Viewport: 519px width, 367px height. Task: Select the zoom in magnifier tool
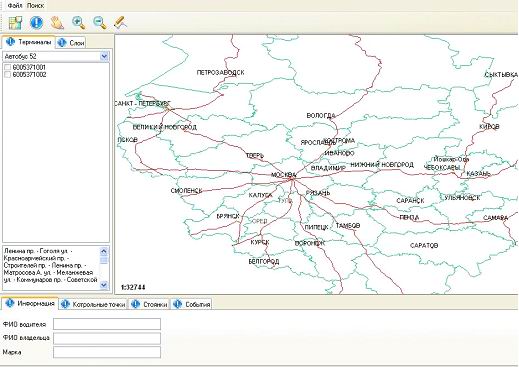pos(79,23)
